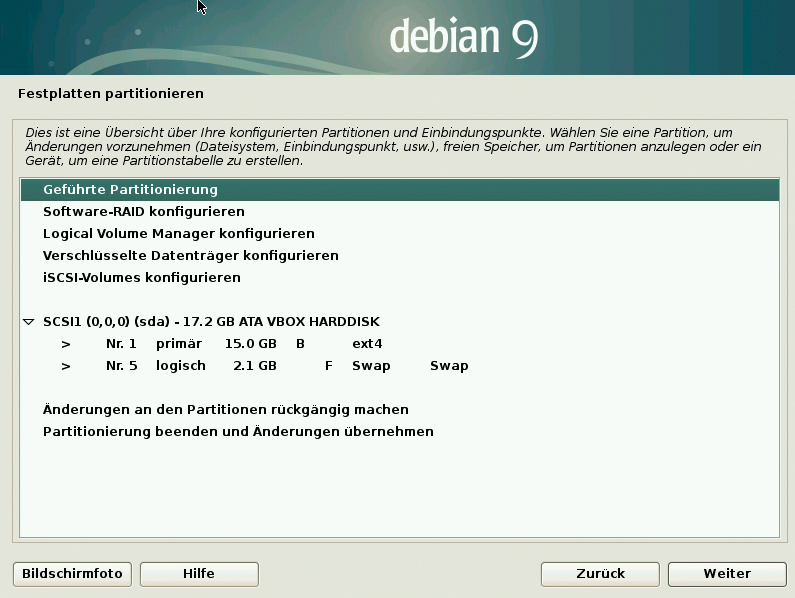Select the SCSI1 (sda) VBOX HARDDISK row

tap(211, 322)
